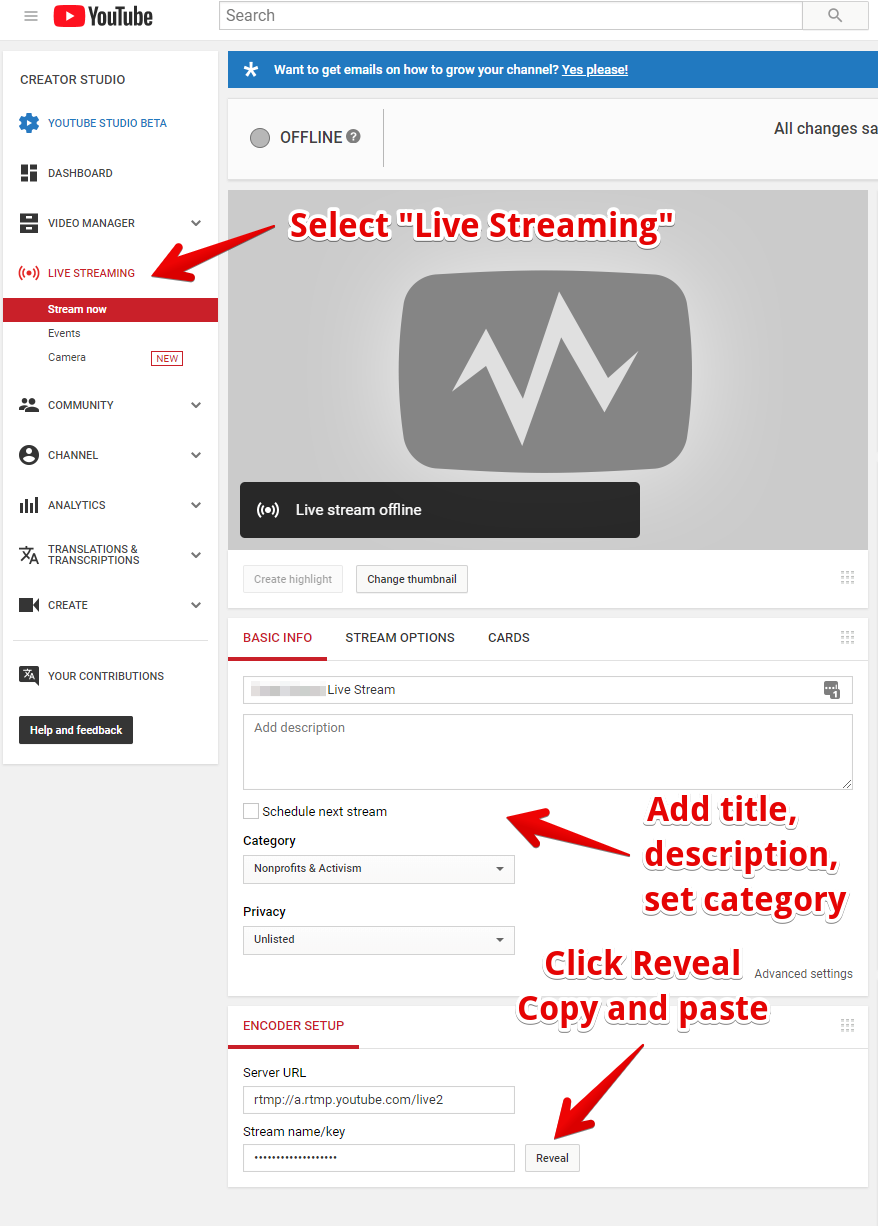Click the YouTube logo
Viewport: 878px width, 1226px height.
click(x=103, y=16)
